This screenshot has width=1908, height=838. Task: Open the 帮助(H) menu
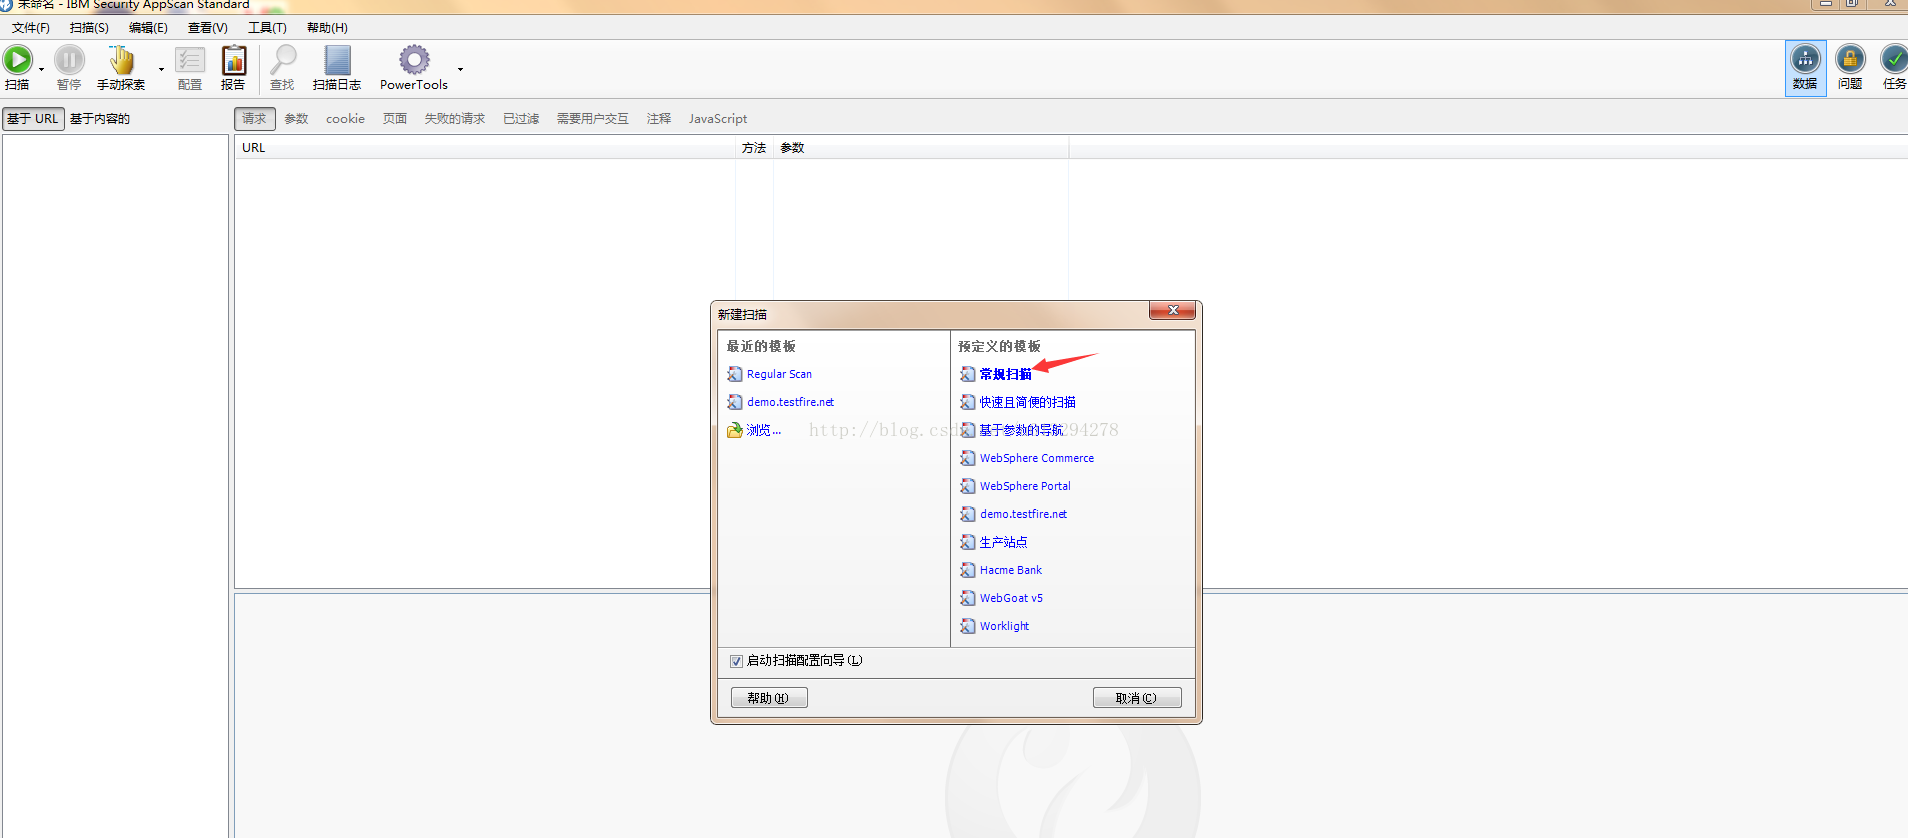coord(327,28)
